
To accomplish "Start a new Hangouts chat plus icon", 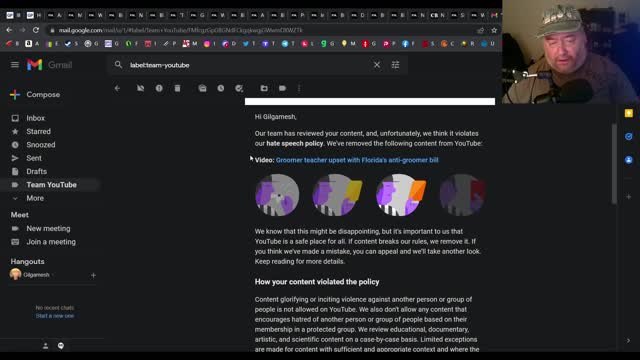I will (93, 275).
